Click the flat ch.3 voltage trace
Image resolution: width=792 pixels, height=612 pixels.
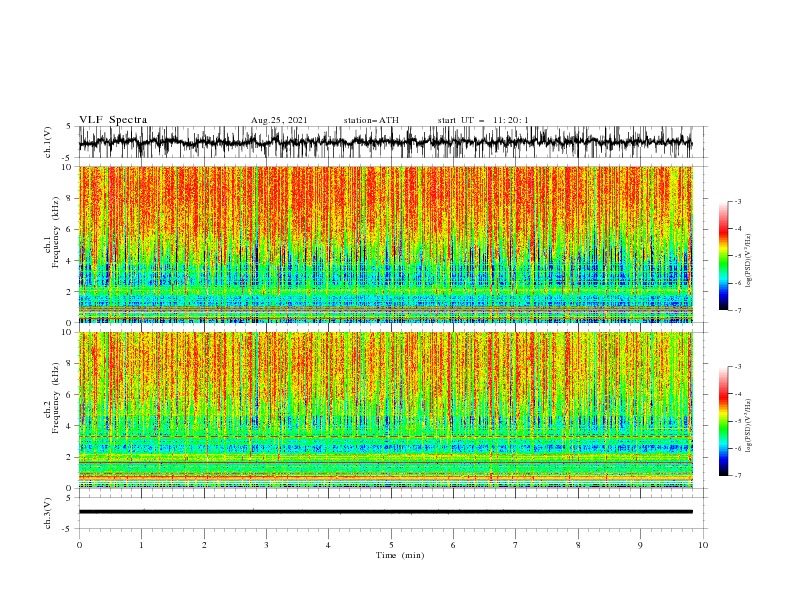385,512
